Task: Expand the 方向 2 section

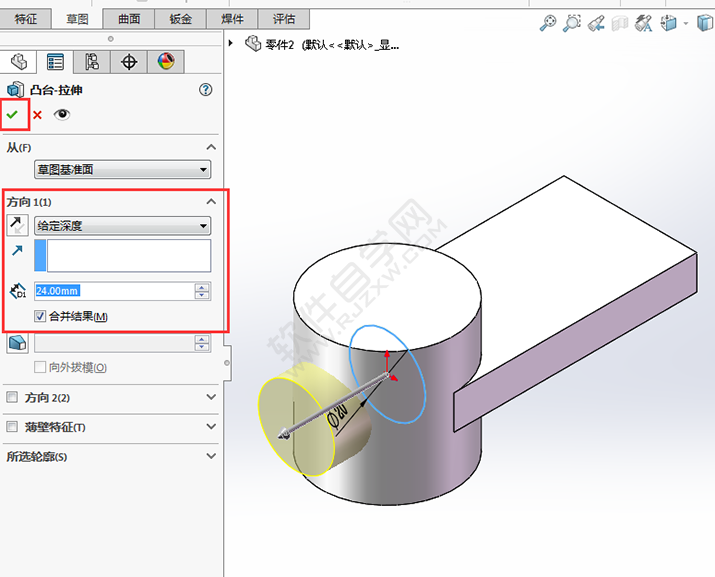Action: pyautogui.click(x=211, y=397)
